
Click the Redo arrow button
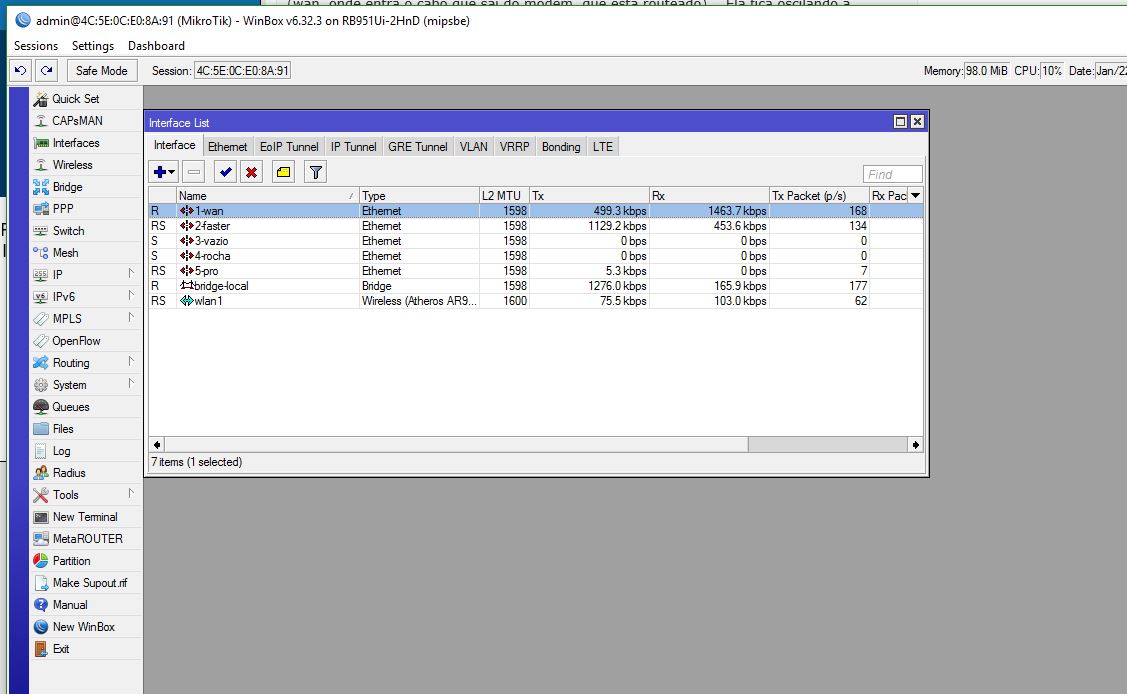click(x=47, y=70)
